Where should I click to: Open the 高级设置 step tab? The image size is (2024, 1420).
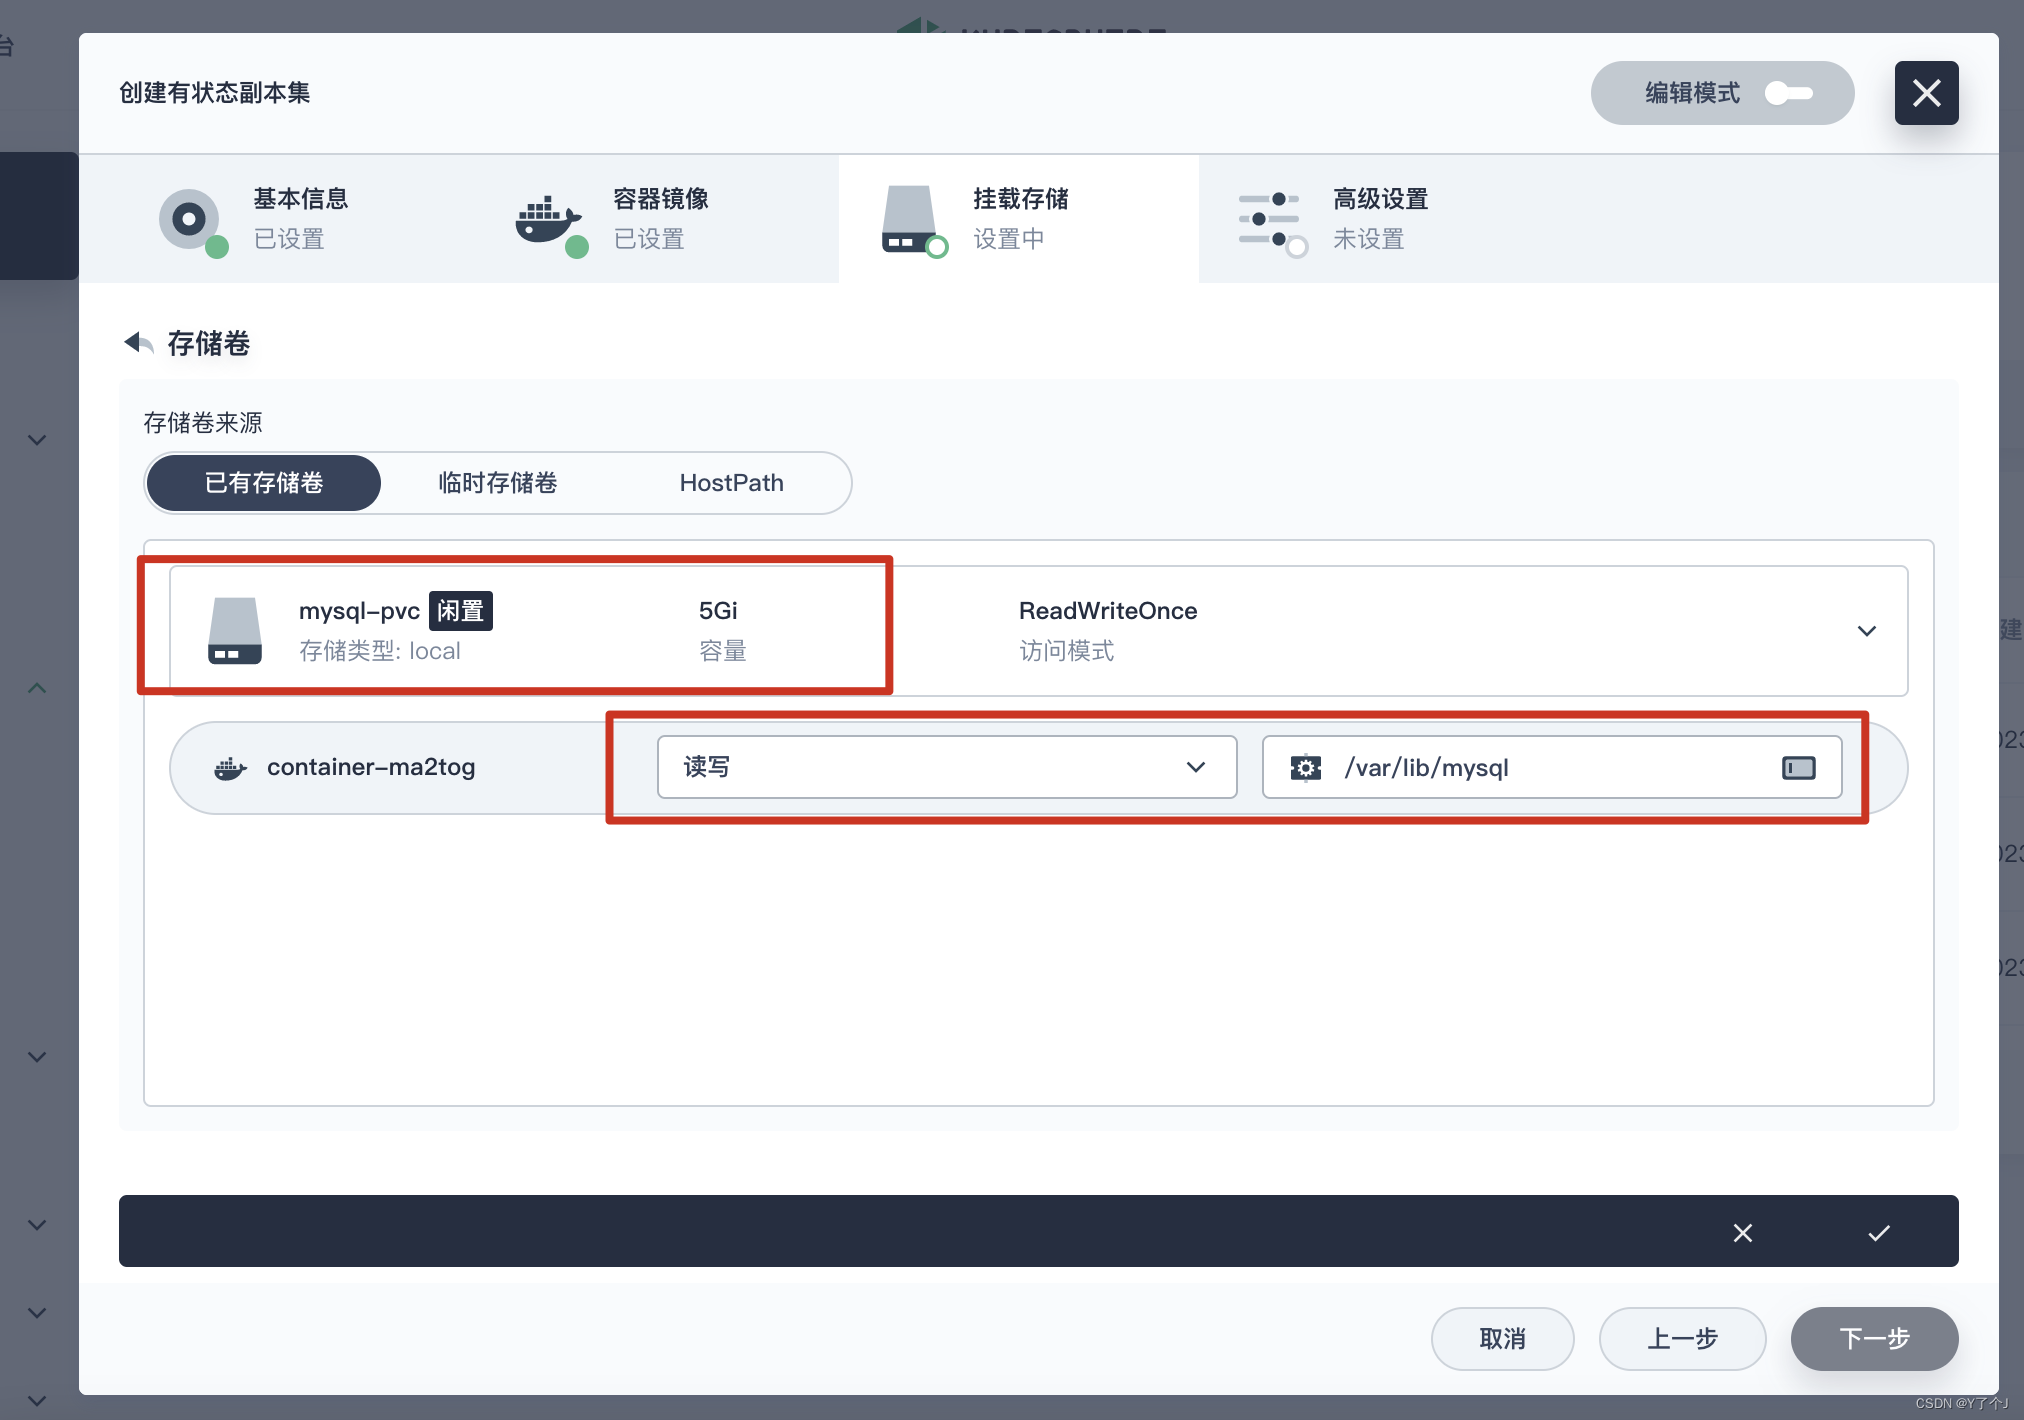[x=1379, y=219]
